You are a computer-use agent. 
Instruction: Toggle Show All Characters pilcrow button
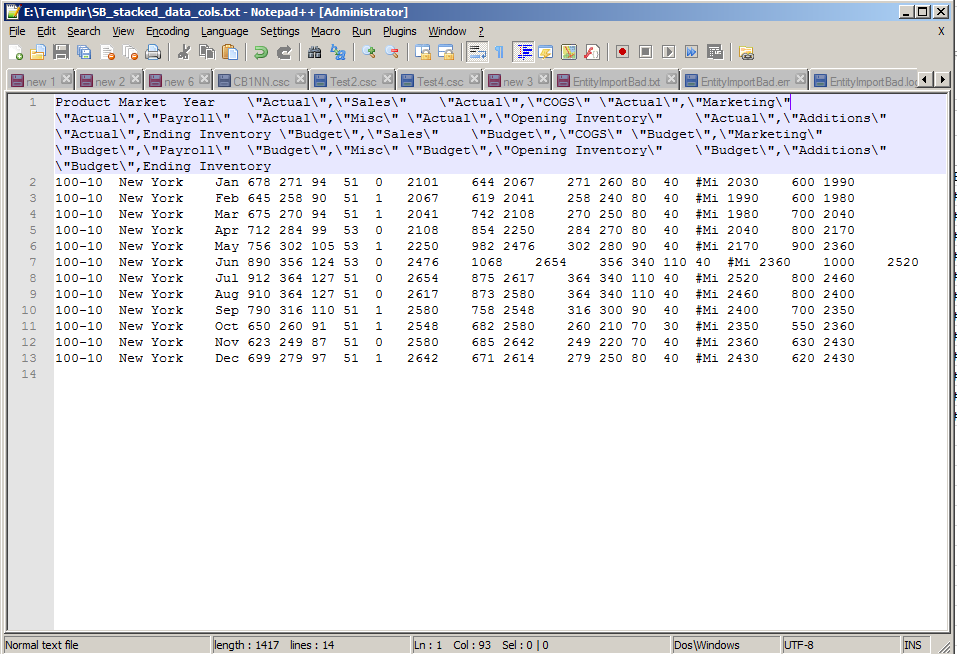click(499, 53)
